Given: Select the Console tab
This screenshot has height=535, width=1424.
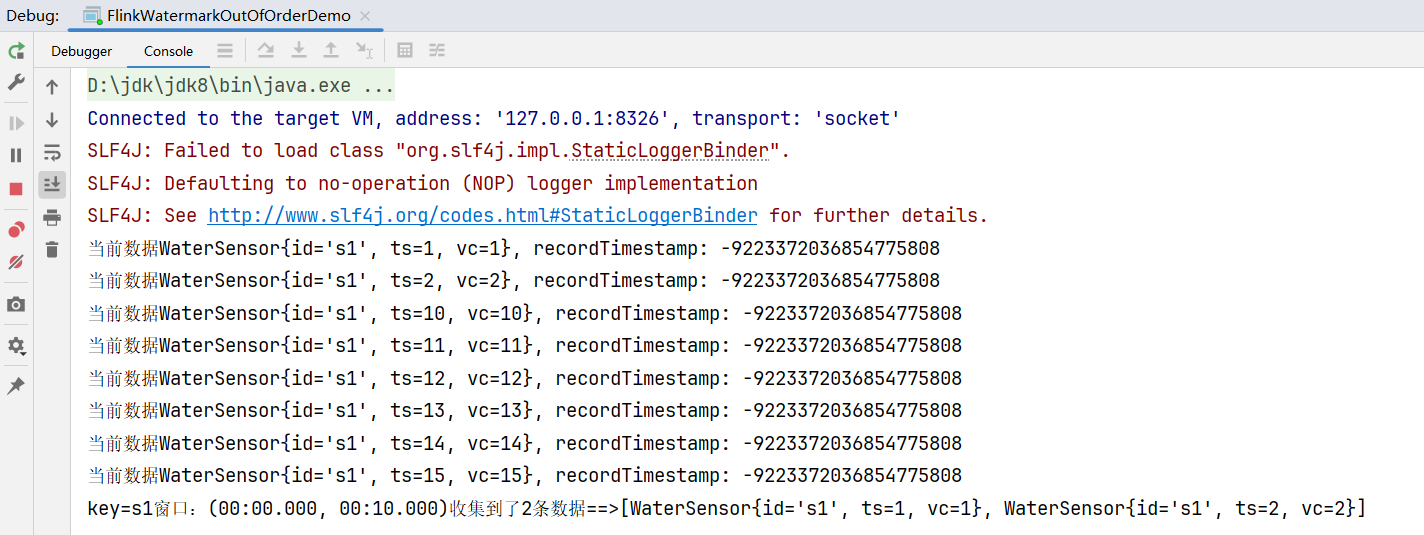Looking at the screenshot, I should pyautogui.click(x=168, y=51).
